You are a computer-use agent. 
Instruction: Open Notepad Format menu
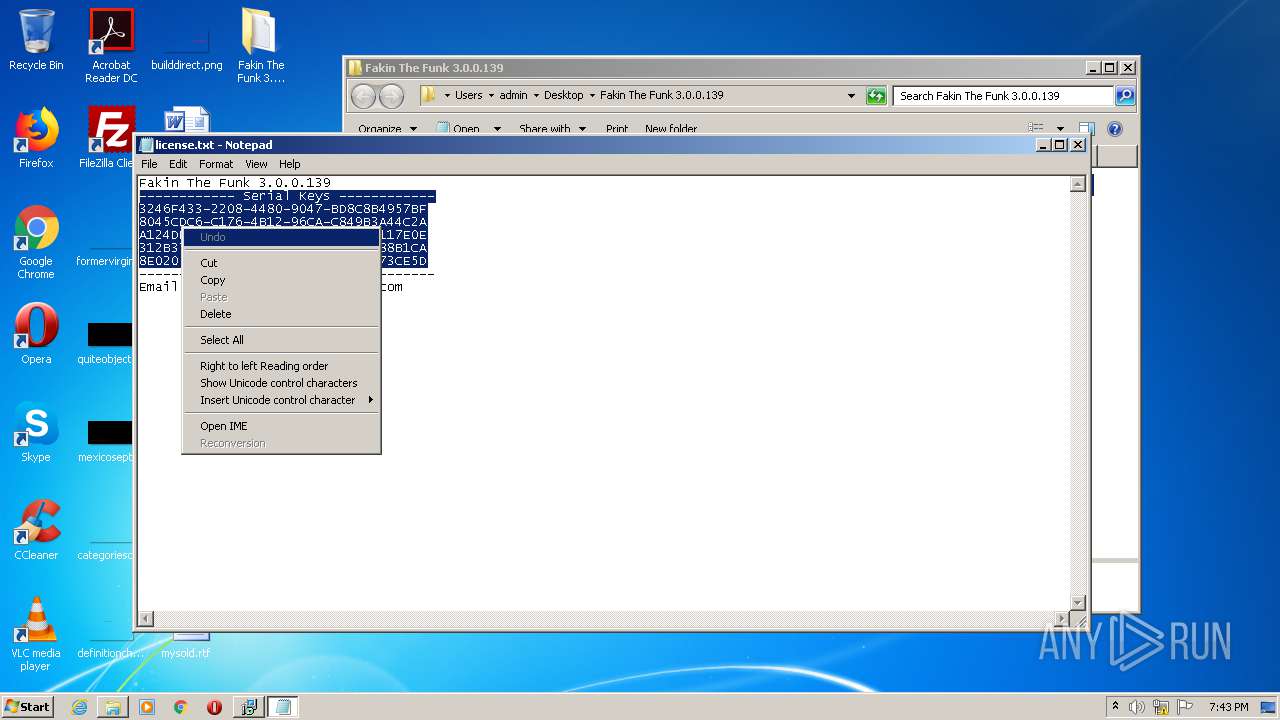(x=216, y=164)
